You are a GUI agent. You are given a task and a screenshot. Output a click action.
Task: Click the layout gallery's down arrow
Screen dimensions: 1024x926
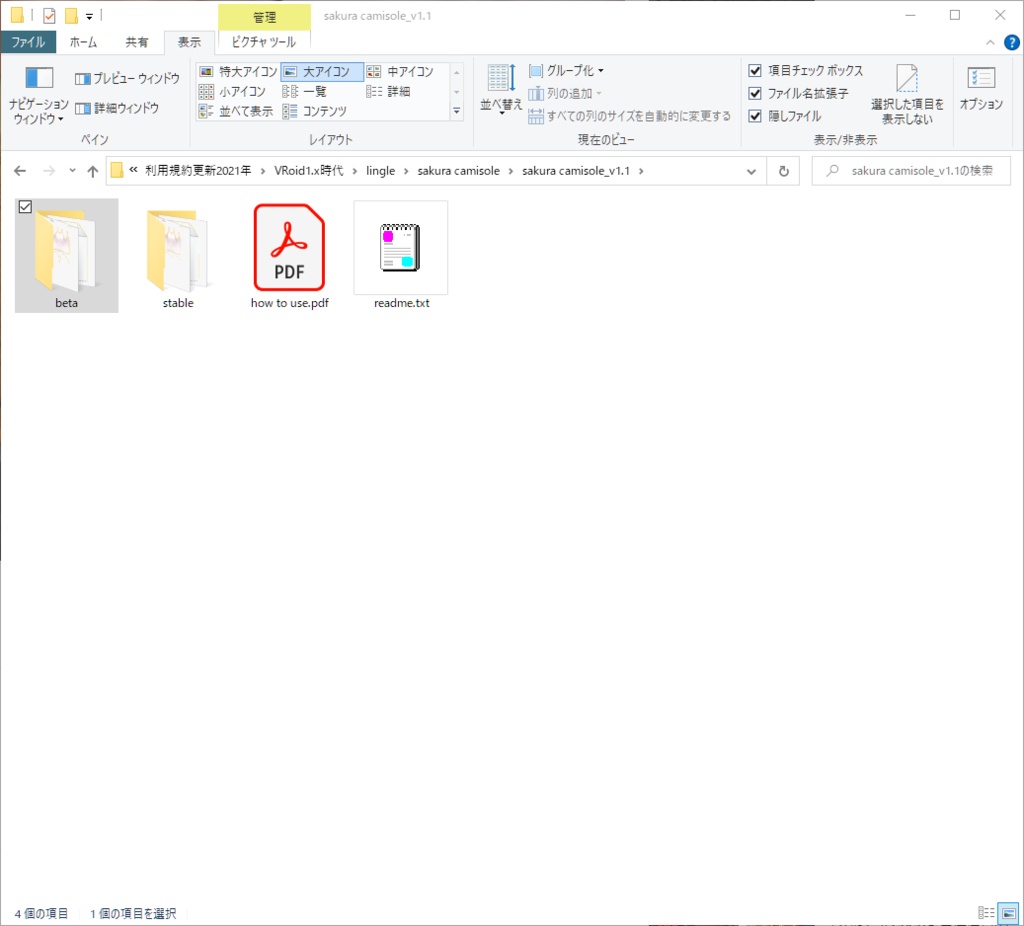[x=456, y=92]
